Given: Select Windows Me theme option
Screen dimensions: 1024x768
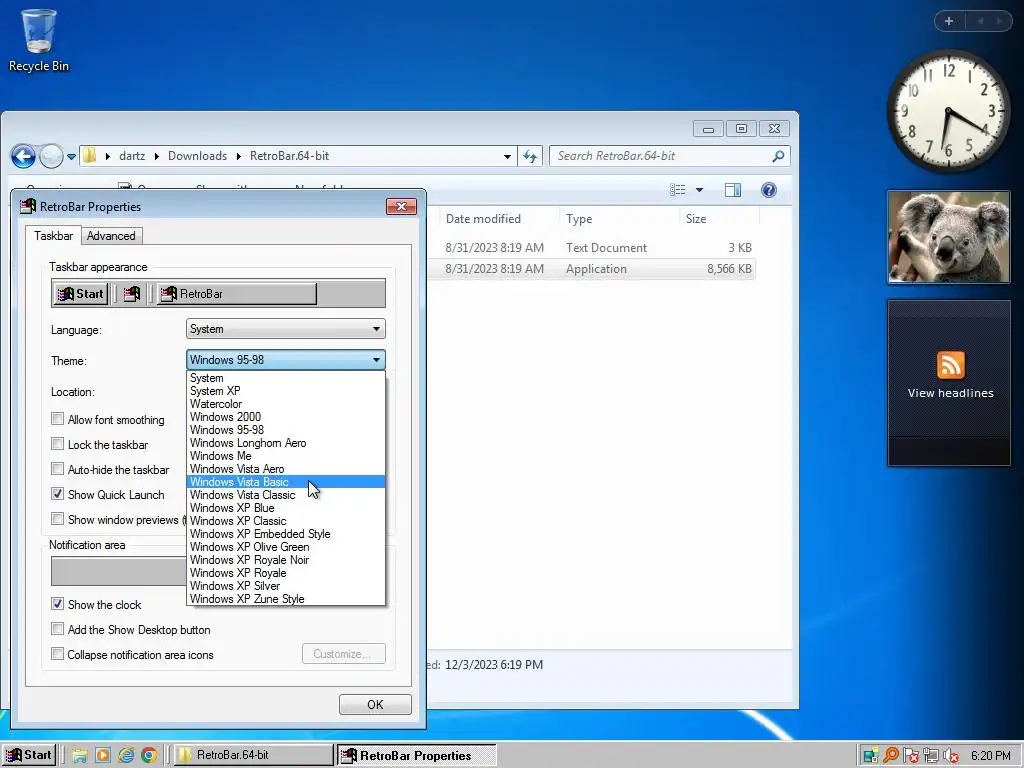Looking at the screenshot, I should [x=285, y=456].
